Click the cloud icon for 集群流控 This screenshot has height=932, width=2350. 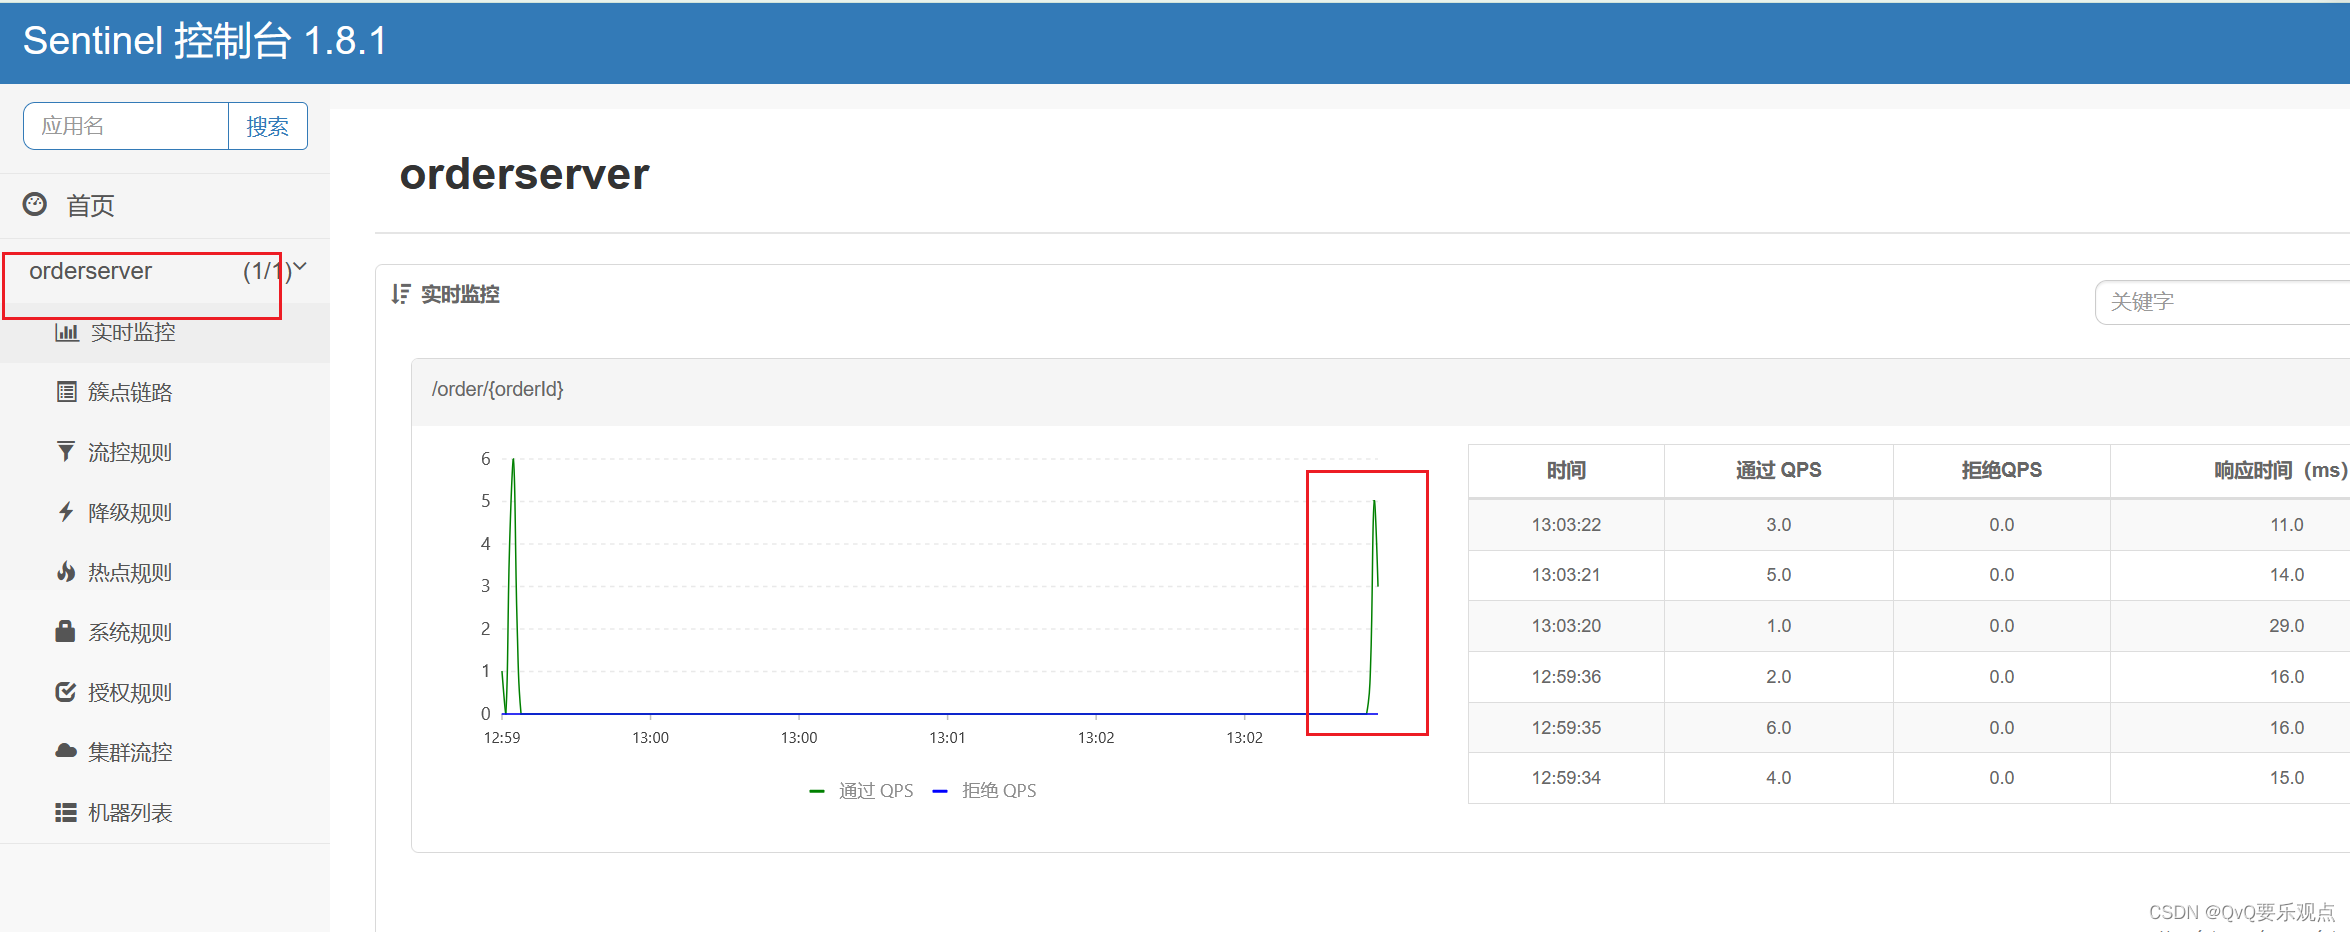[x=66, y=751]
